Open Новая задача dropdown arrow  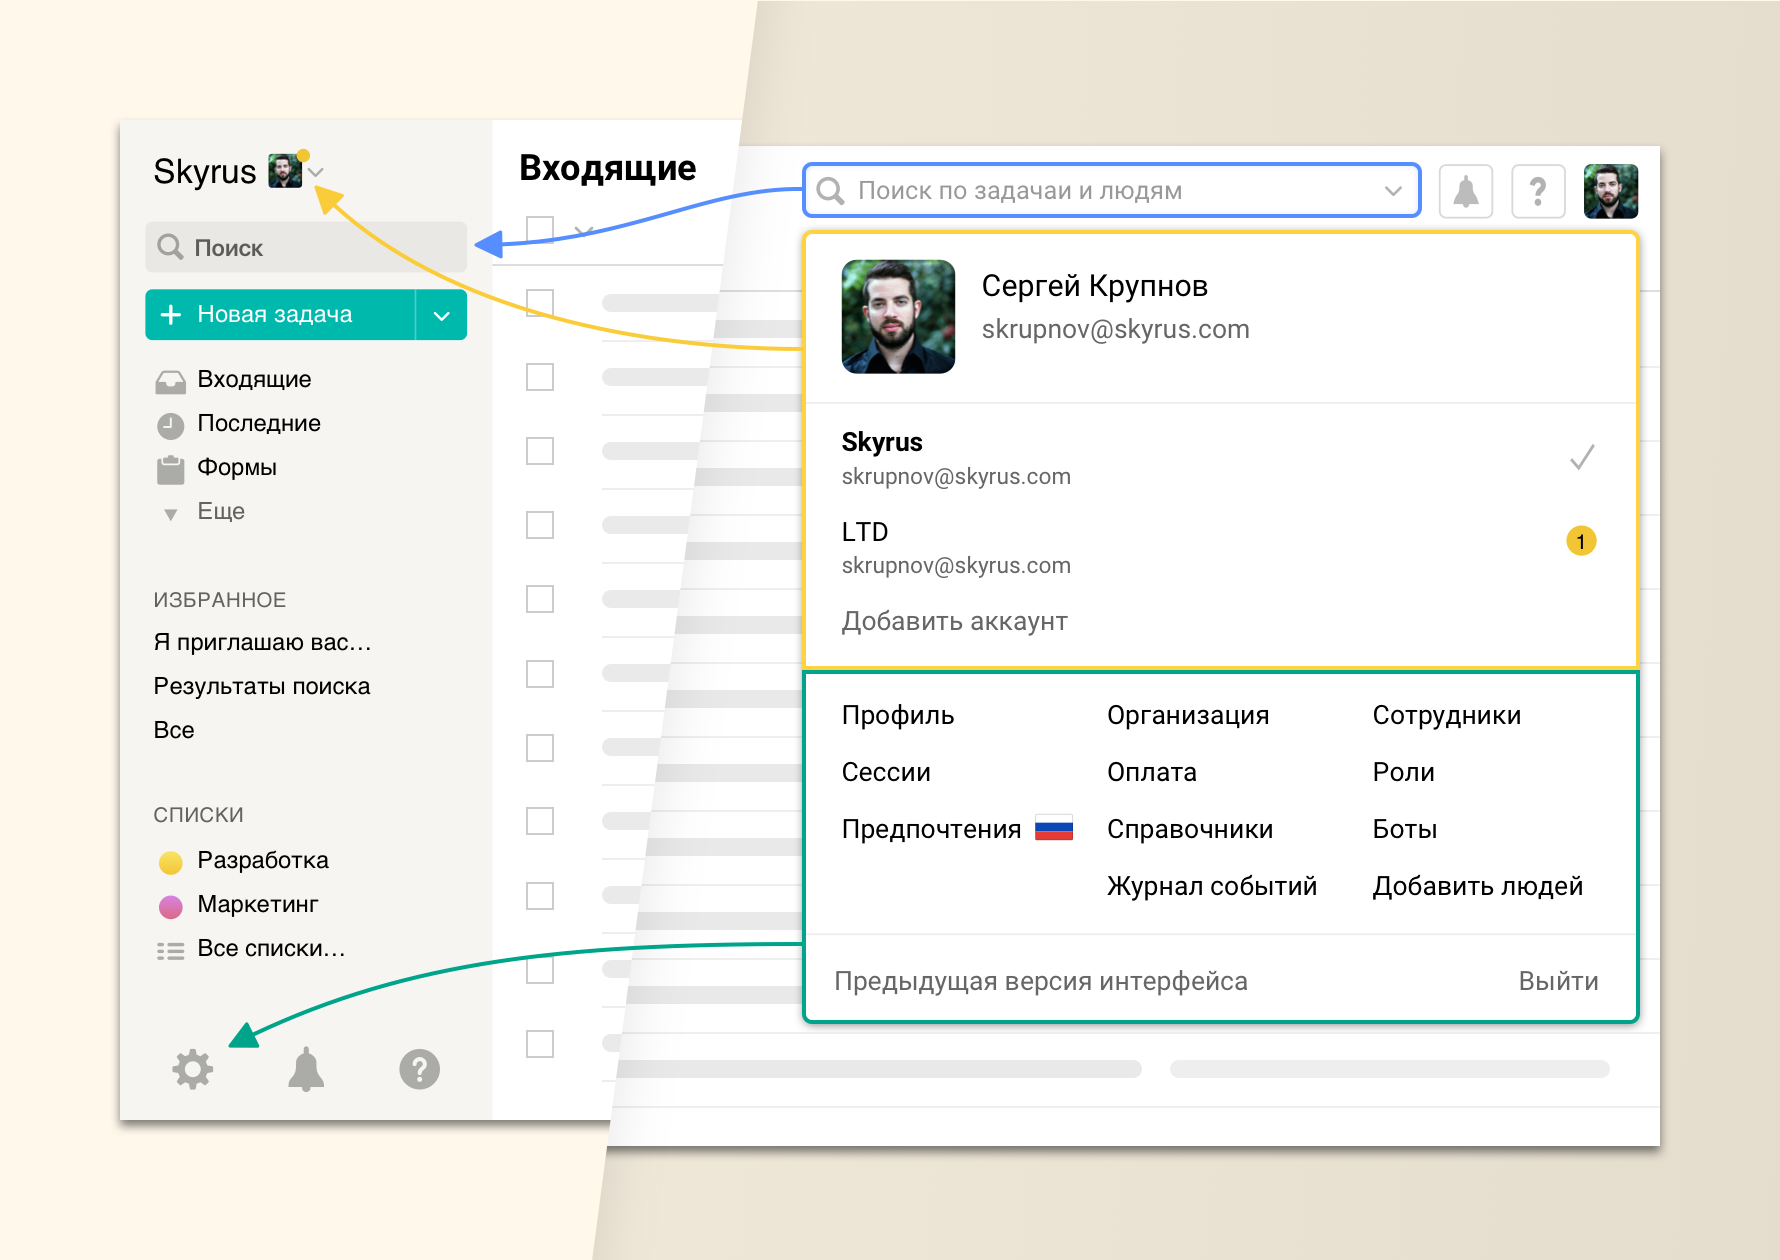[x=441, y=315]
